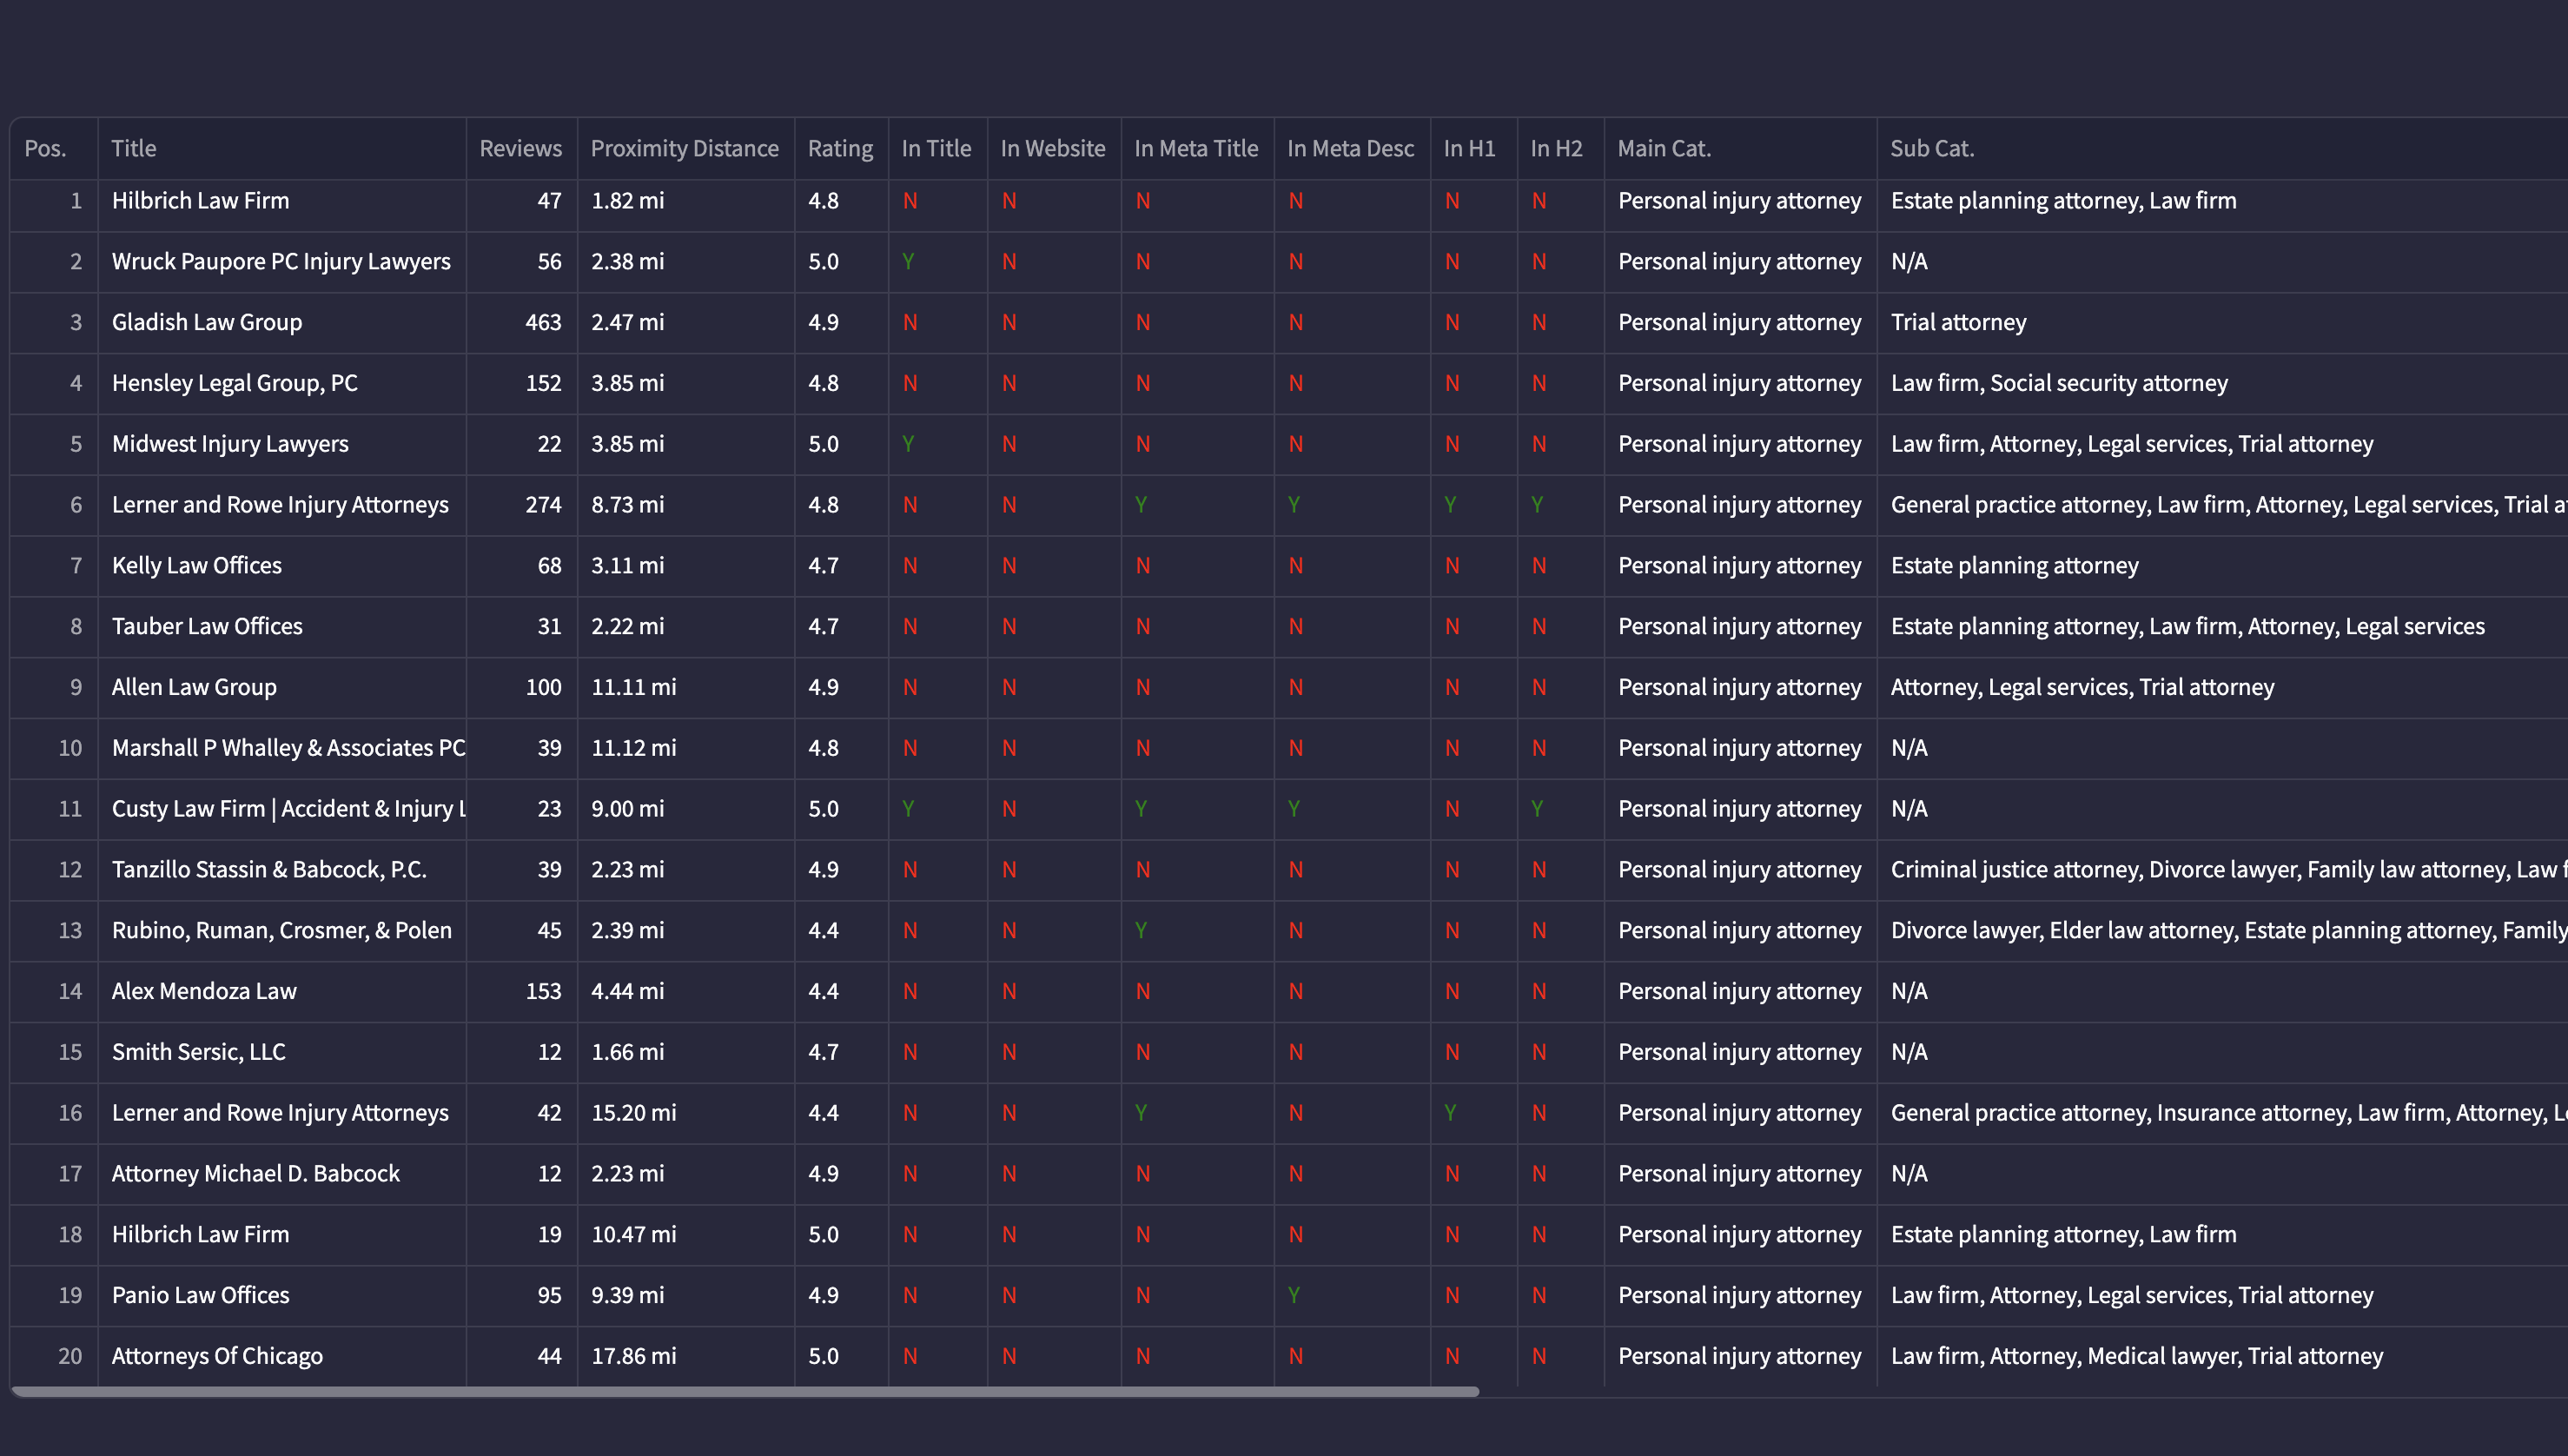Select Hilbrich Law Firm in position 18

pyautogui.click(x=200, y=1235)
